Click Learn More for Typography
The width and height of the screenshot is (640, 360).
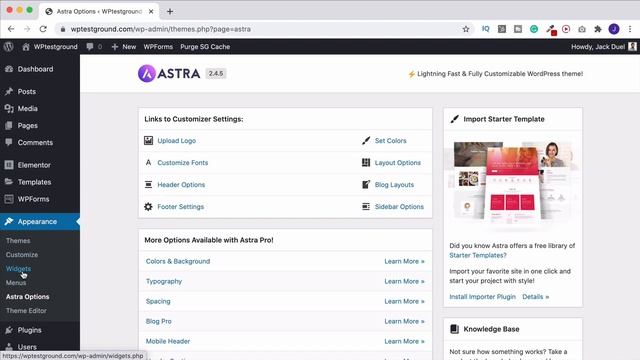(x=404, y=281)
